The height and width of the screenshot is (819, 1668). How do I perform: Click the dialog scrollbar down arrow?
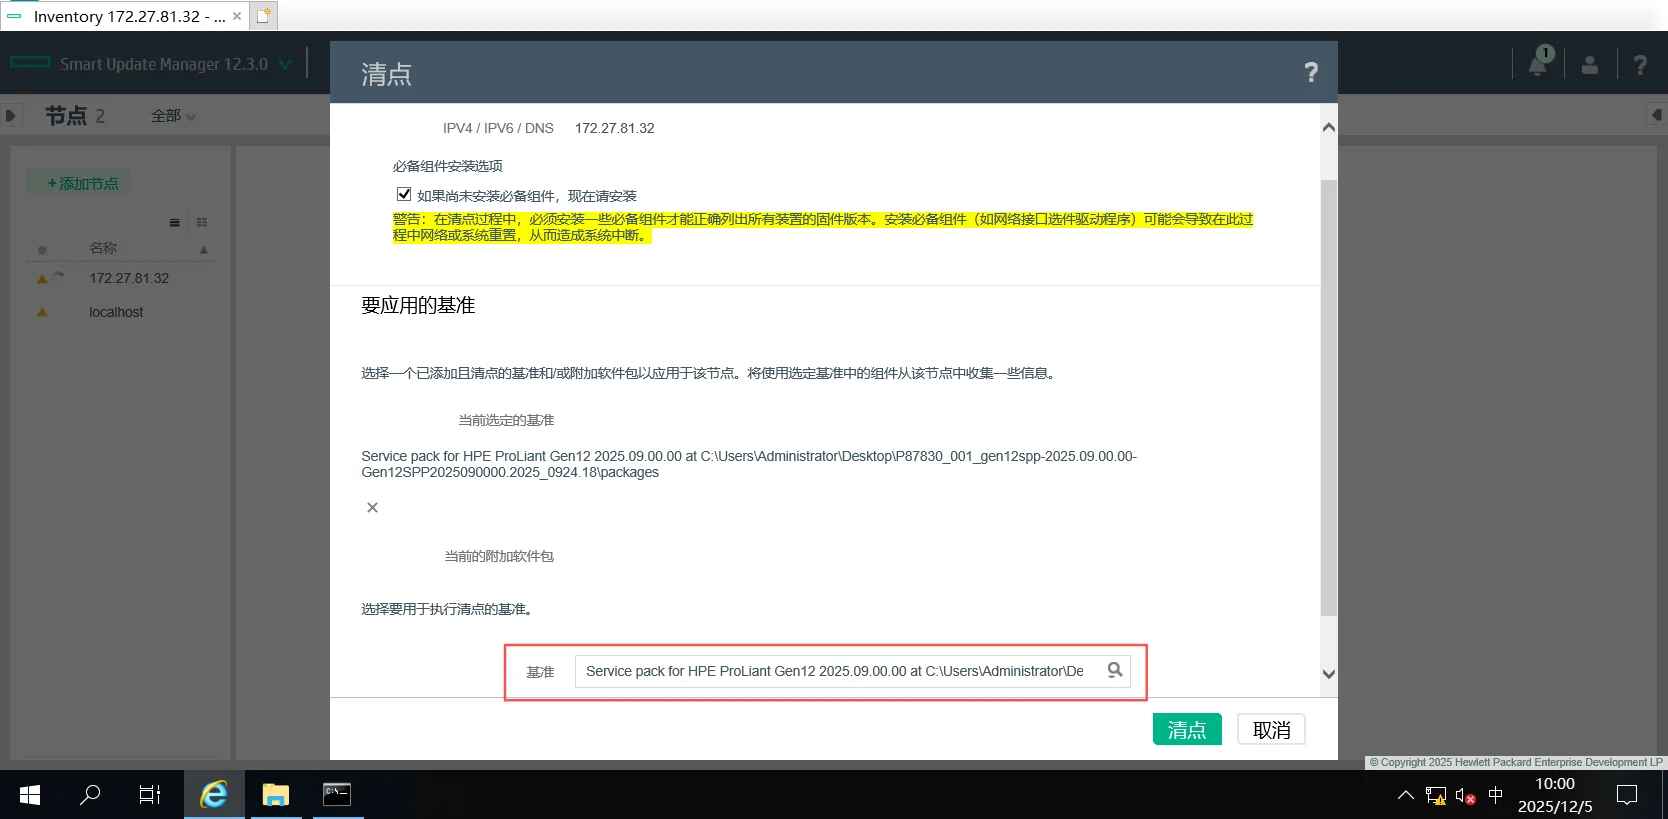(x=1329, y=674)
